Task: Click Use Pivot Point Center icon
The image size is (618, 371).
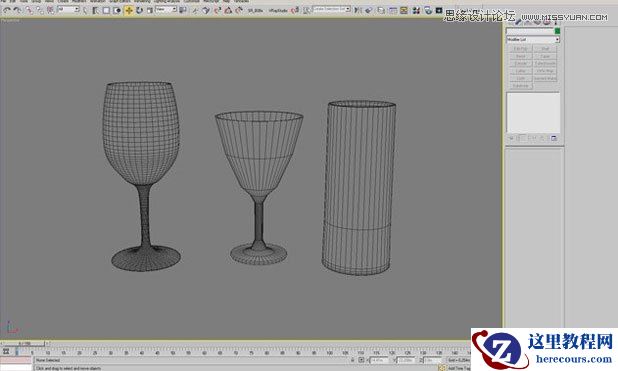Action: point(182,10)
